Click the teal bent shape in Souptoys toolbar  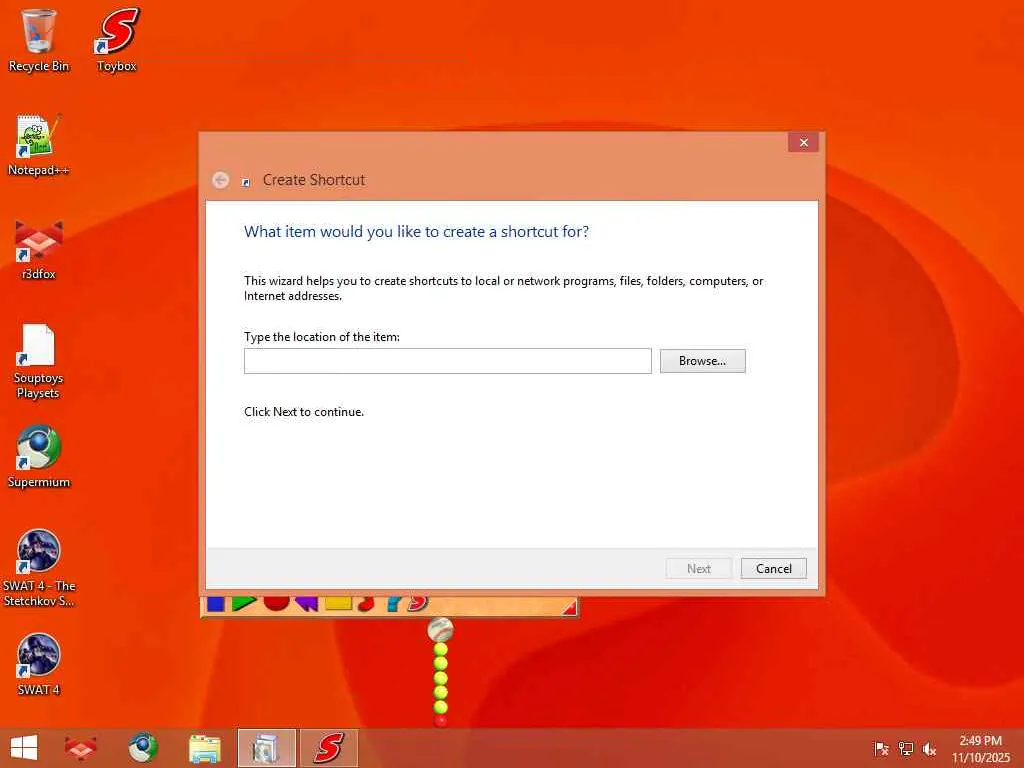coord(392,603)
